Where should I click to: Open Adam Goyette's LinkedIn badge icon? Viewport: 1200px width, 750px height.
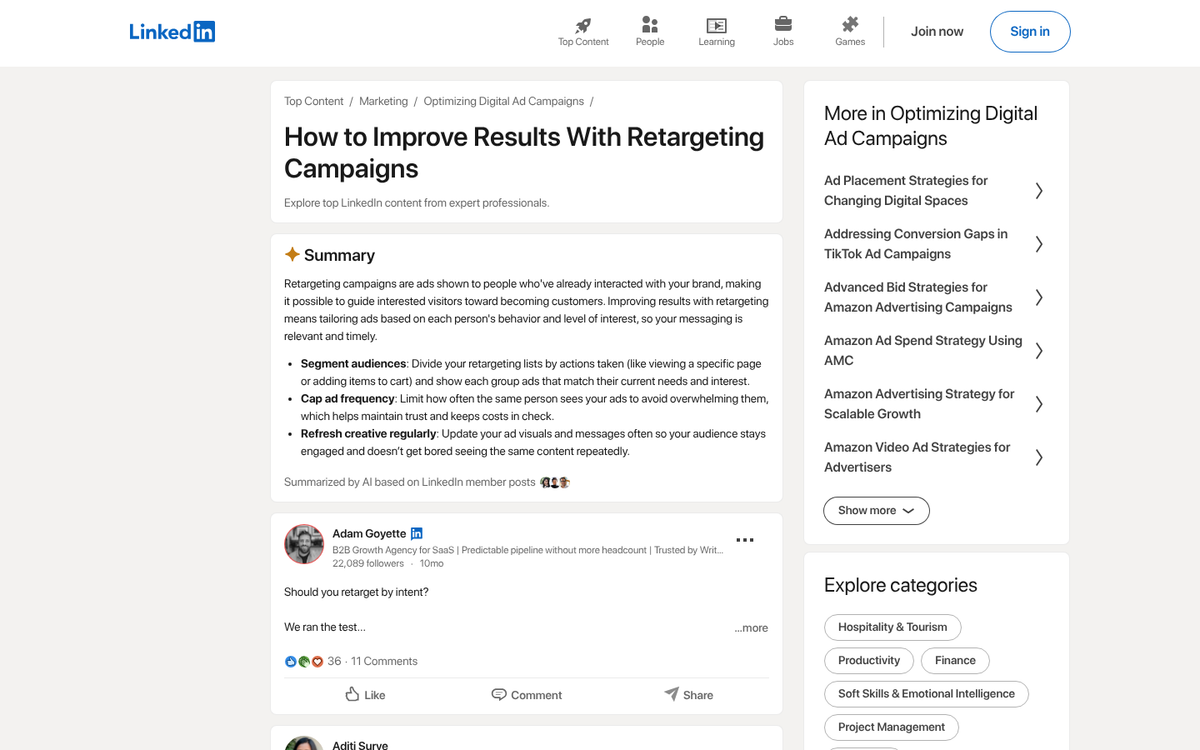[x=417, y=533]
